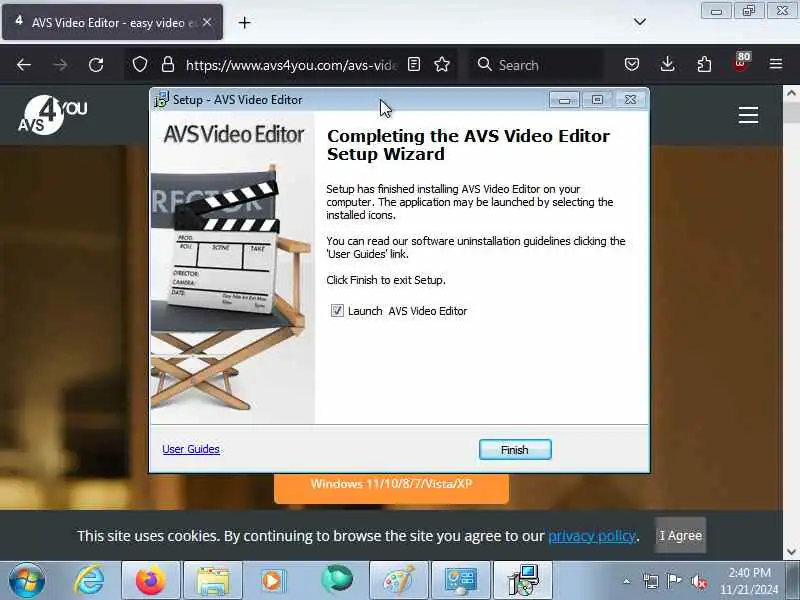Launch Internet Explorer from taskbar
Viewport: 800px width, 600px height.
(x=89, y=581)
